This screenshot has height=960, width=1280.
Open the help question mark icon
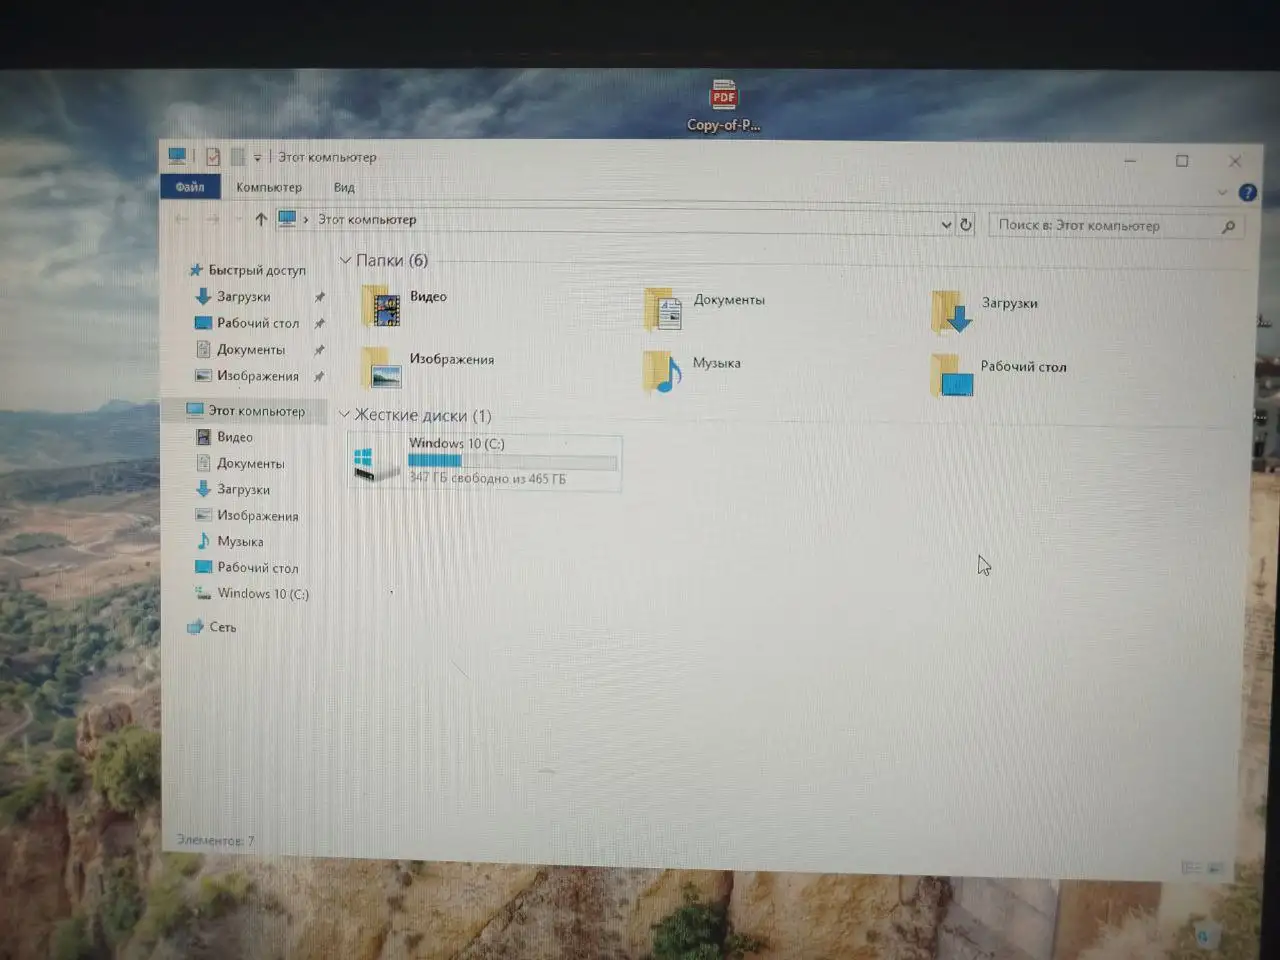(1247, 193)
